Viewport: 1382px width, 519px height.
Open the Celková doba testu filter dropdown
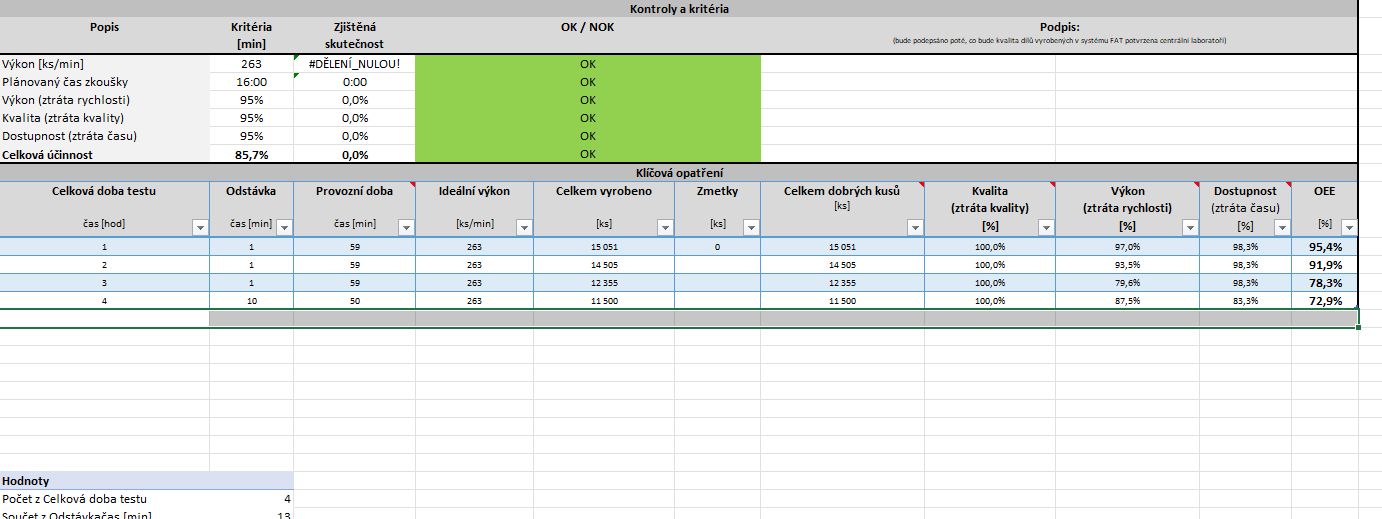[x=199, y=228]
